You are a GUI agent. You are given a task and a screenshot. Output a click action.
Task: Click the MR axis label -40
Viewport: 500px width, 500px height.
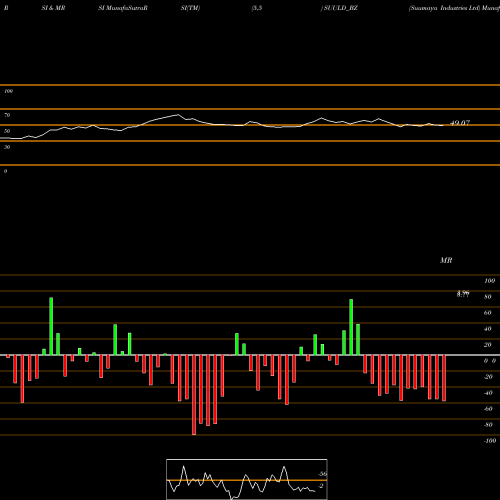(488, 393)
